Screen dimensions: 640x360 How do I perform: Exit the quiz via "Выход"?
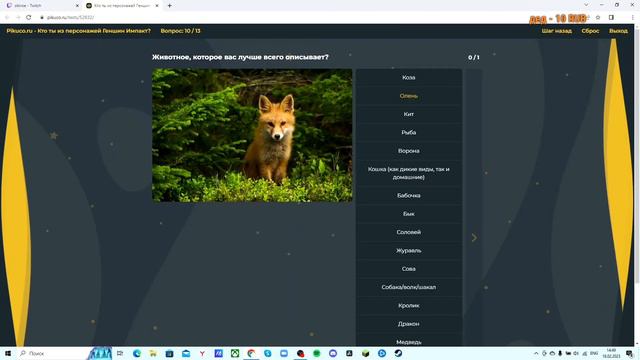coord(618,31)
